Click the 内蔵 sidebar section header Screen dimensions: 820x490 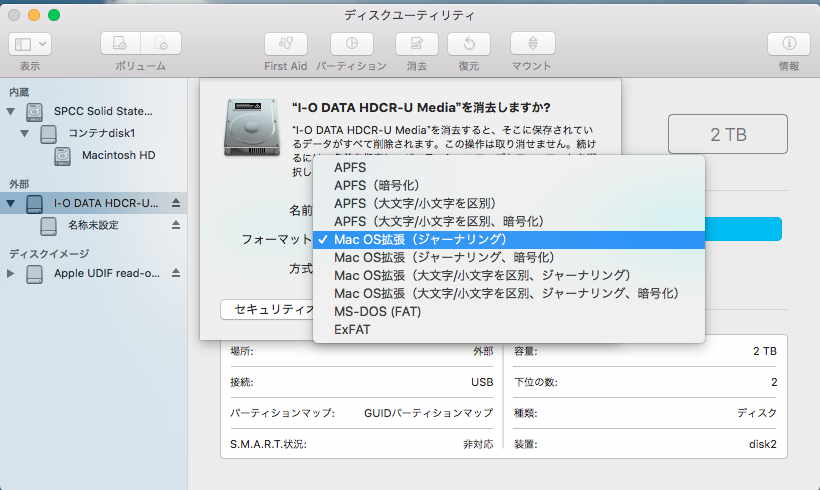coord(19,92)
